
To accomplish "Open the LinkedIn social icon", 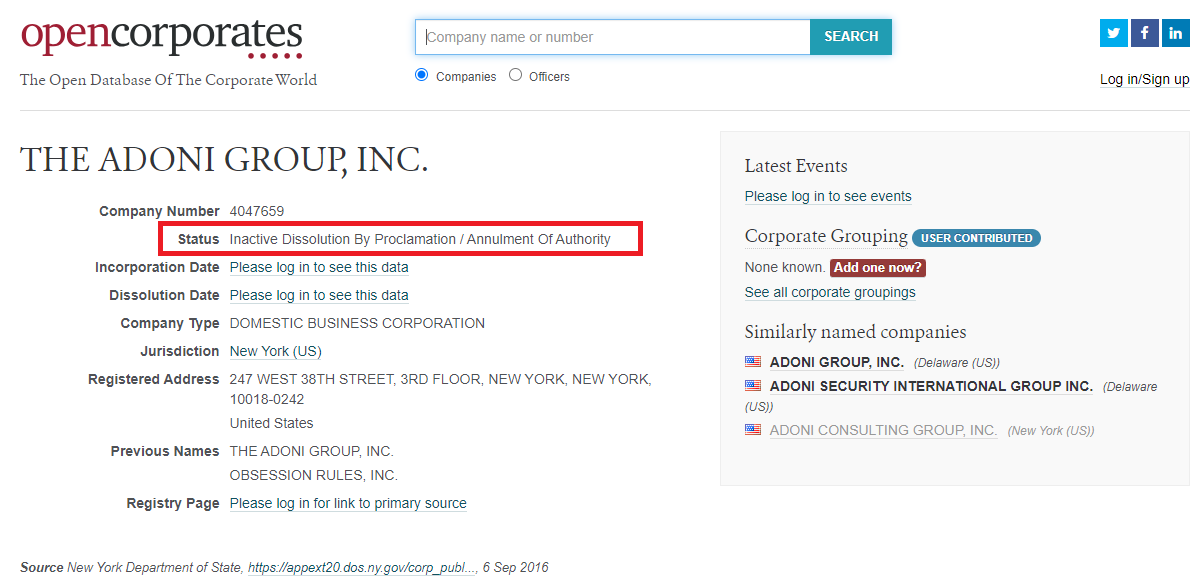I will 1176,33.
